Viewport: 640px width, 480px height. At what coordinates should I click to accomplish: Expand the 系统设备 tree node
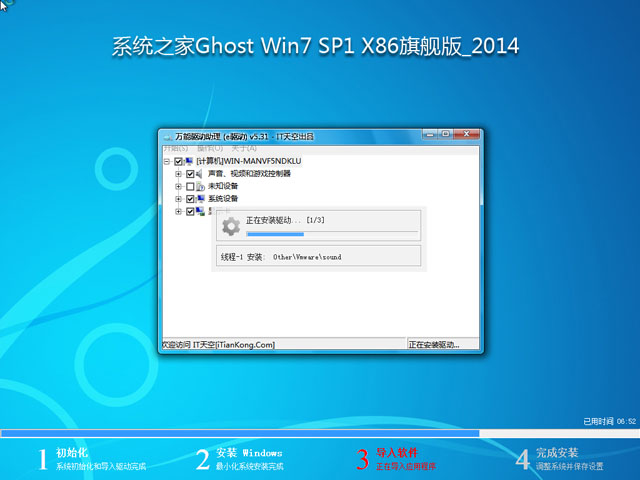click(x=178, y=199)
